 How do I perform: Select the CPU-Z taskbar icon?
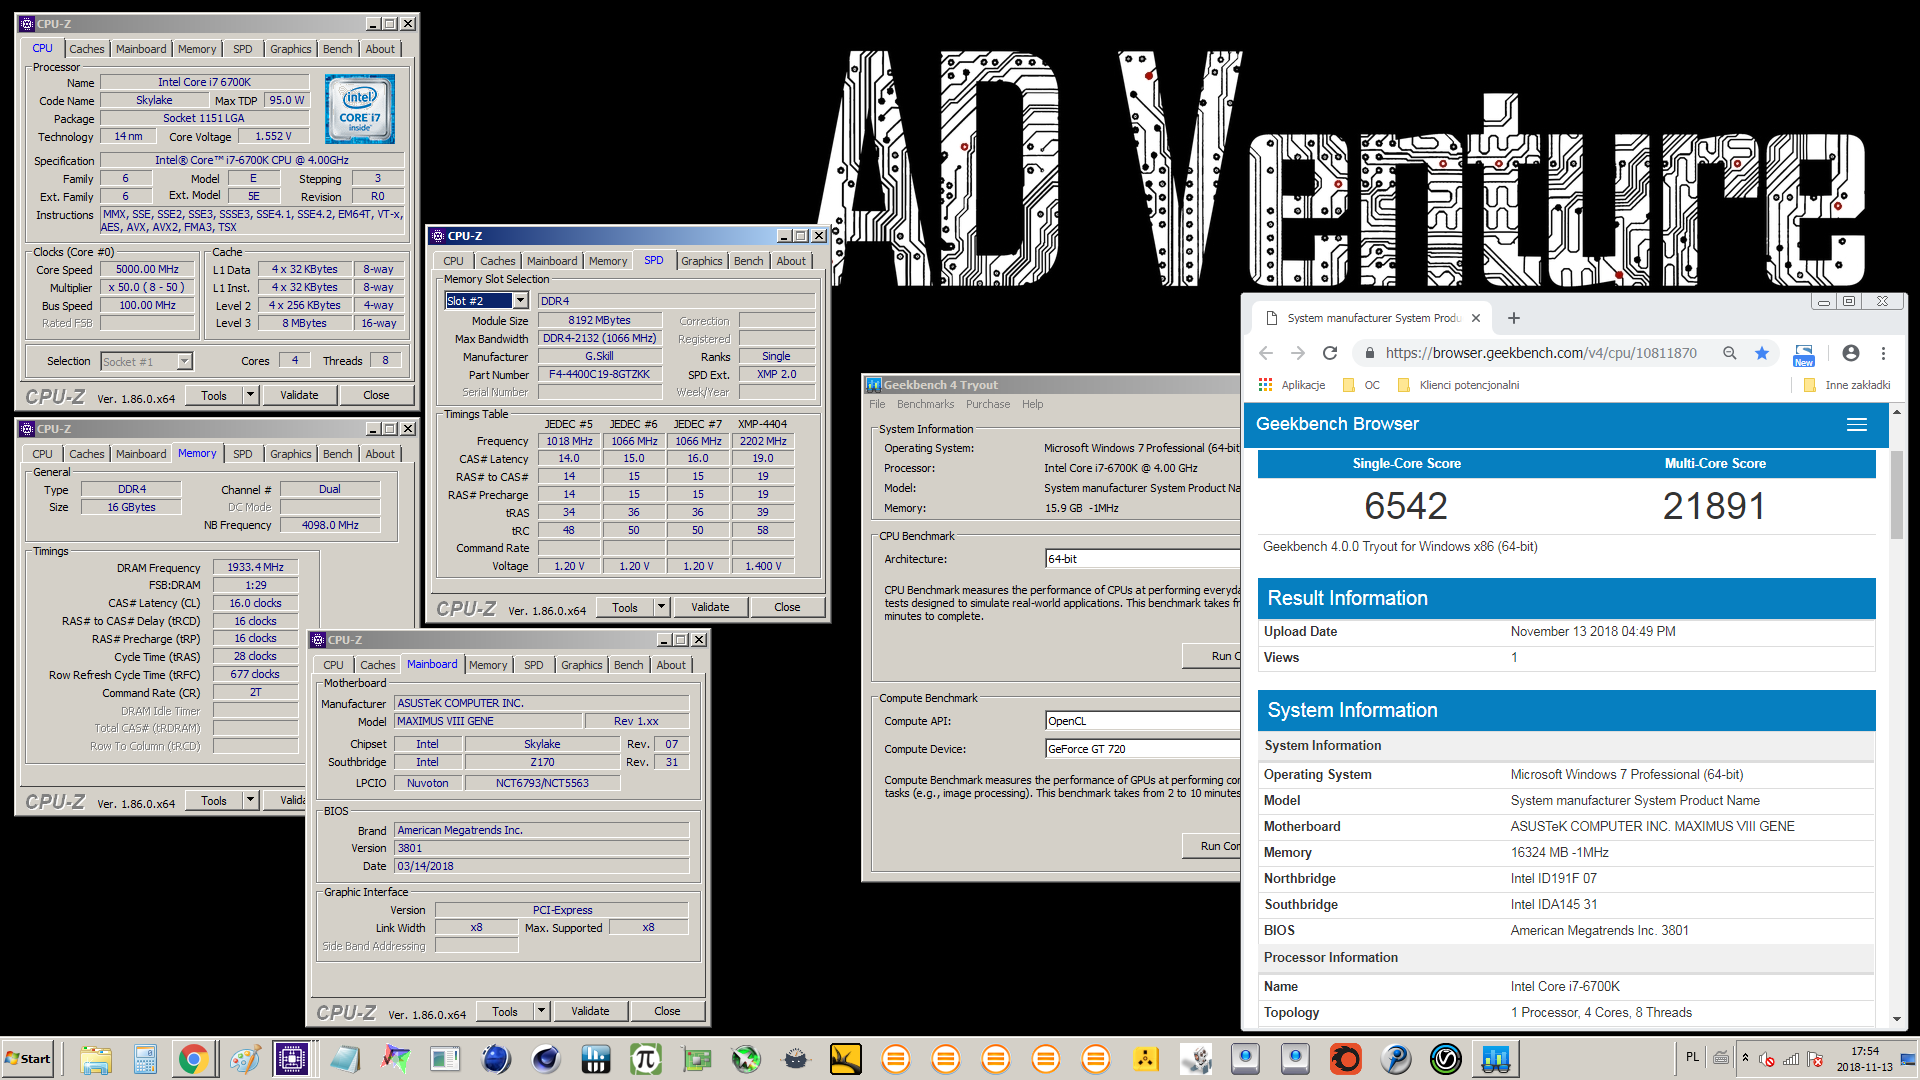[292, 1059]
